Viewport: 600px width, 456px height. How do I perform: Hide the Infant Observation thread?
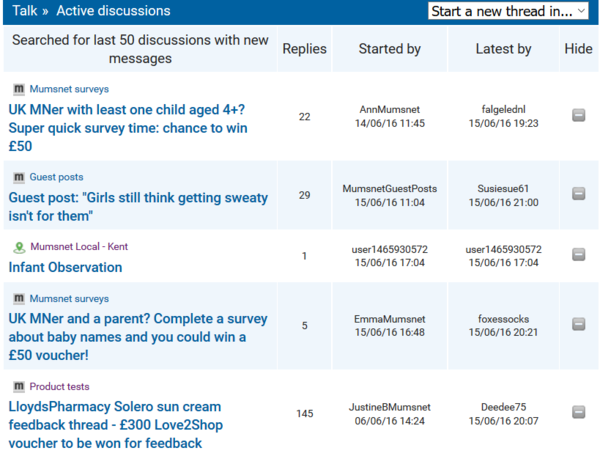[578, 254]
